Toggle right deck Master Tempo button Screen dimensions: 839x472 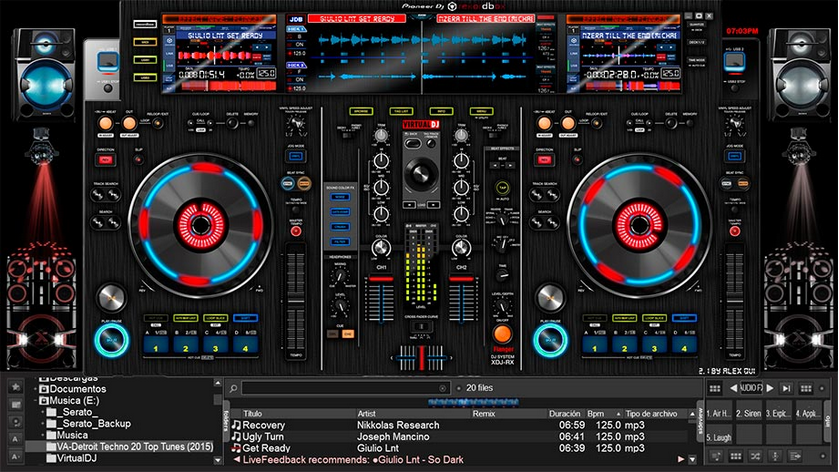click(735, 231)
